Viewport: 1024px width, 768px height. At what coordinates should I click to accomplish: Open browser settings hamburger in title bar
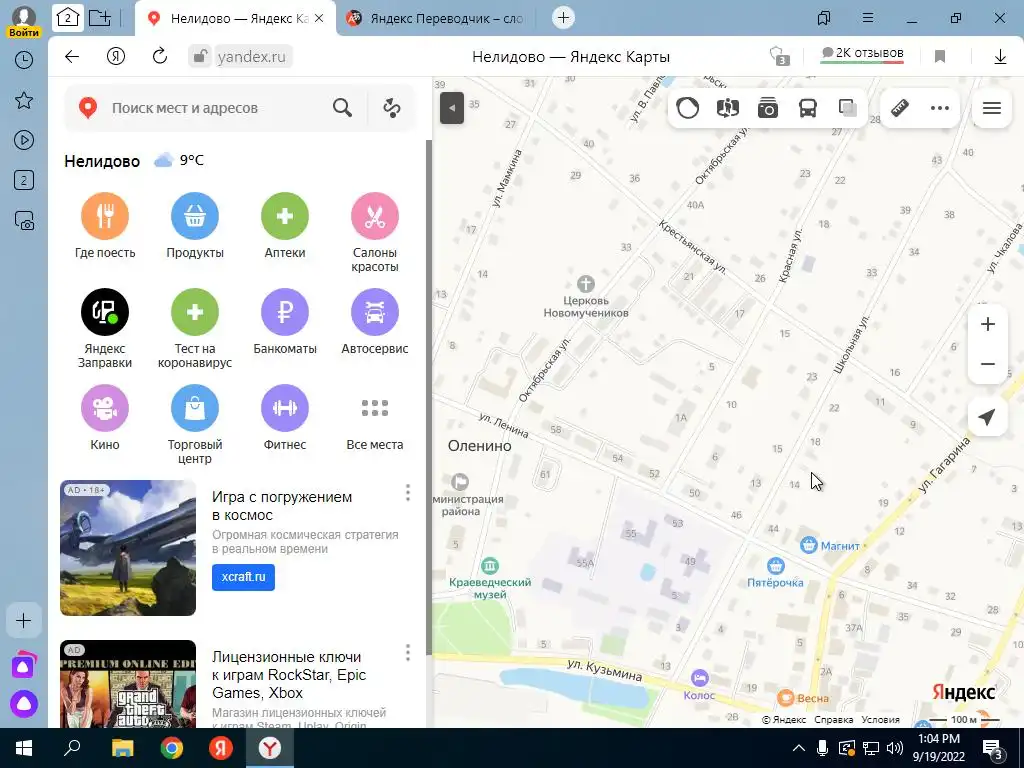[x=868, y=18]
